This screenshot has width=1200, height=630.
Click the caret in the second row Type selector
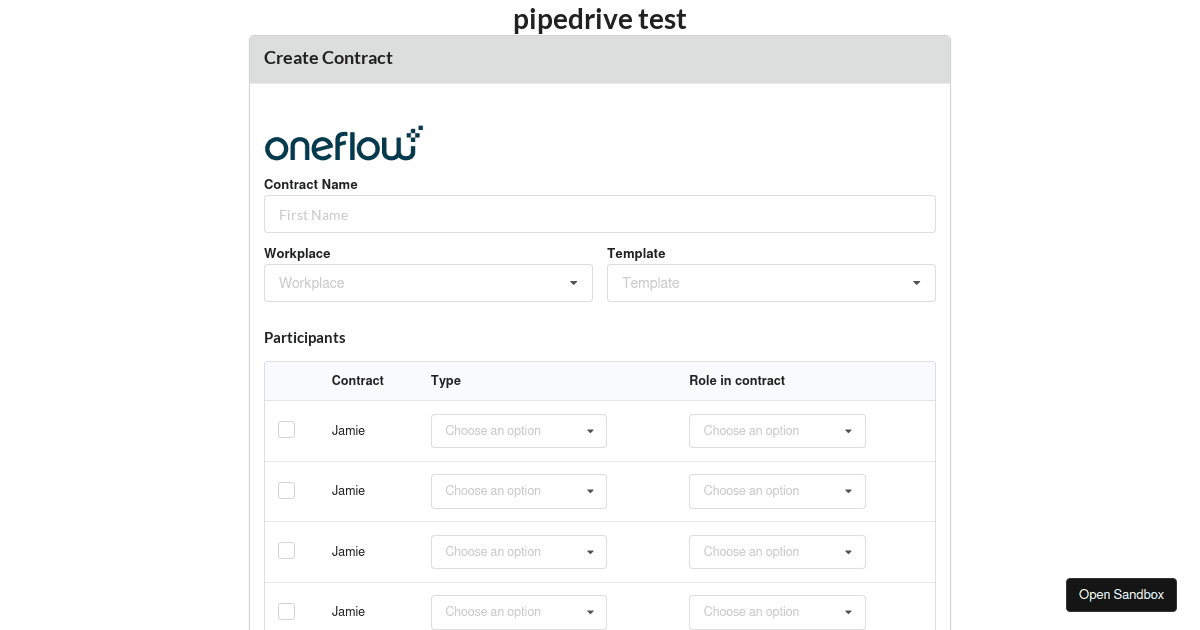(x=589, y=491)
